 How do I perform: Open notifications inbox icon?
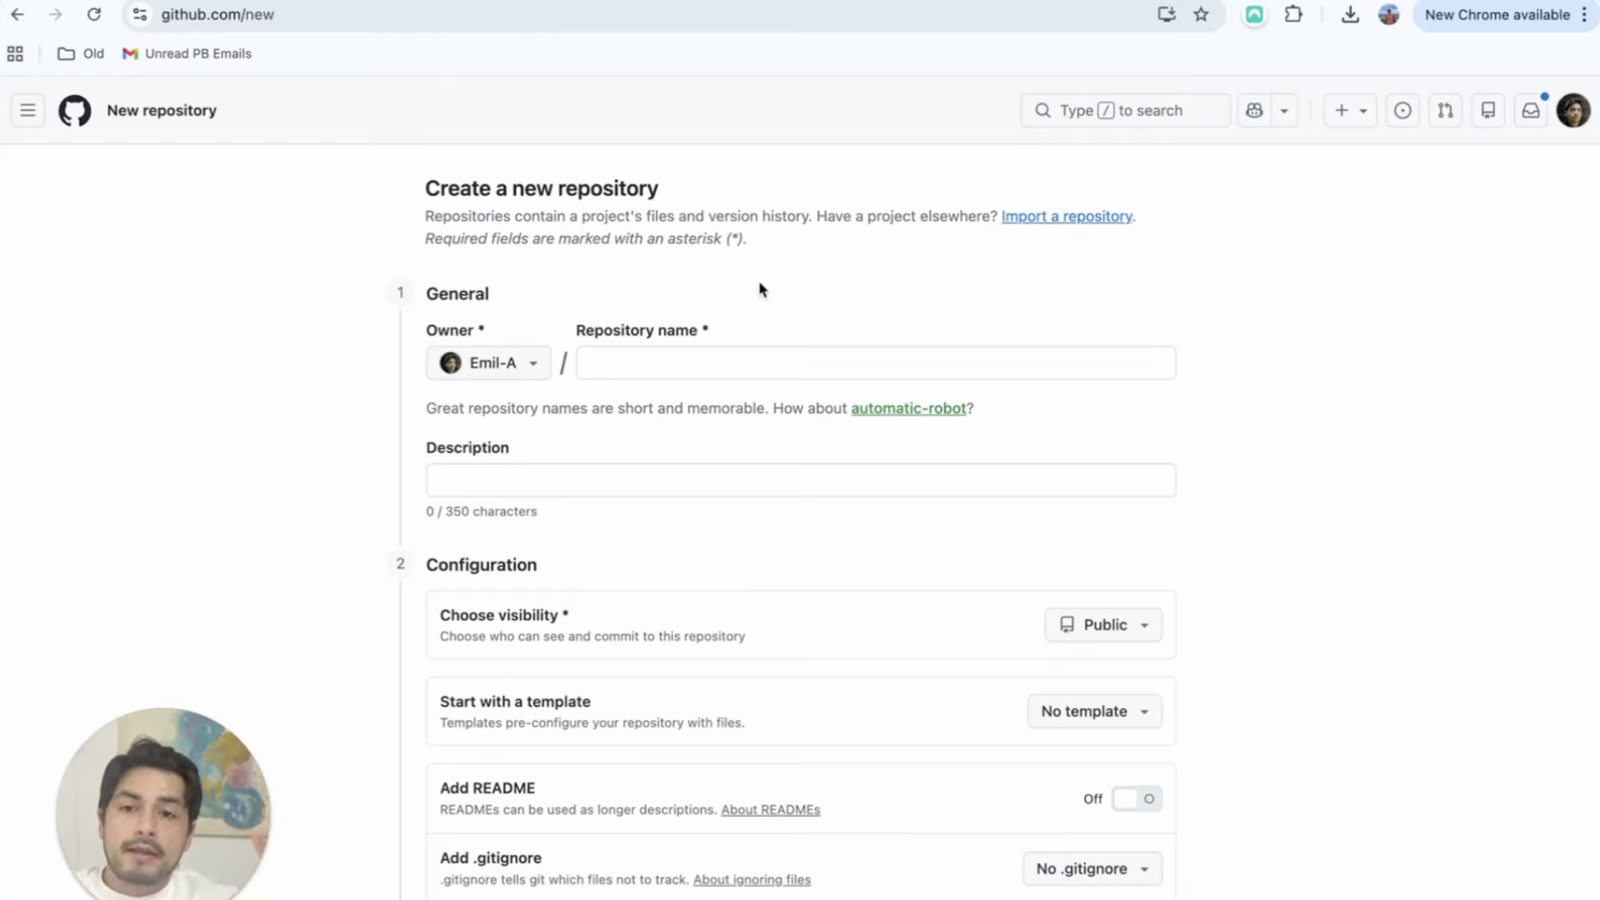point(1531,110)
